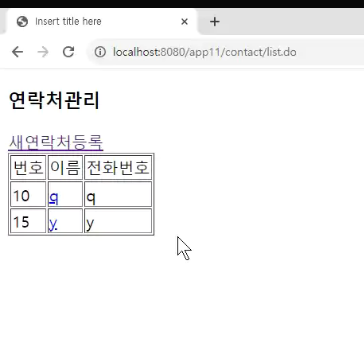Viewport: 364px width, 362px height.
Task: Close the 'Insert title here' tab
Action: pos(184,22)
